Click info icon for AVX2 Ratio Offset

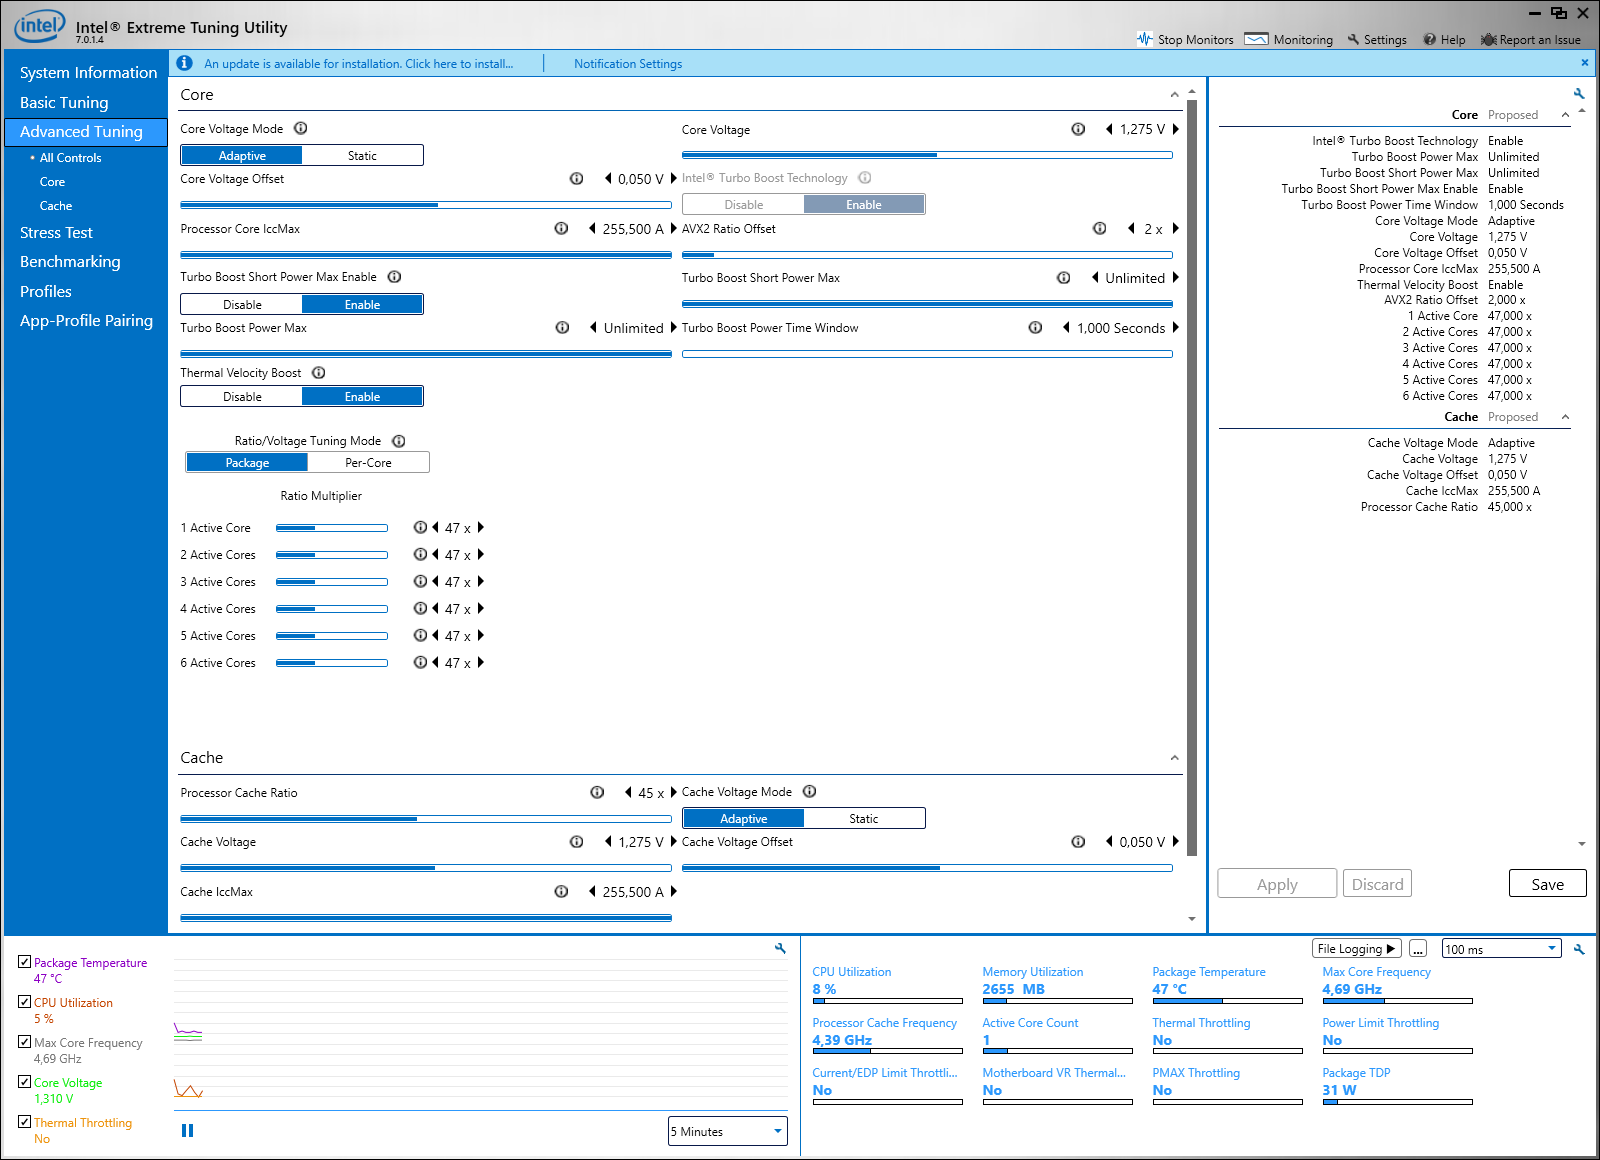(x=1100, y=228)
